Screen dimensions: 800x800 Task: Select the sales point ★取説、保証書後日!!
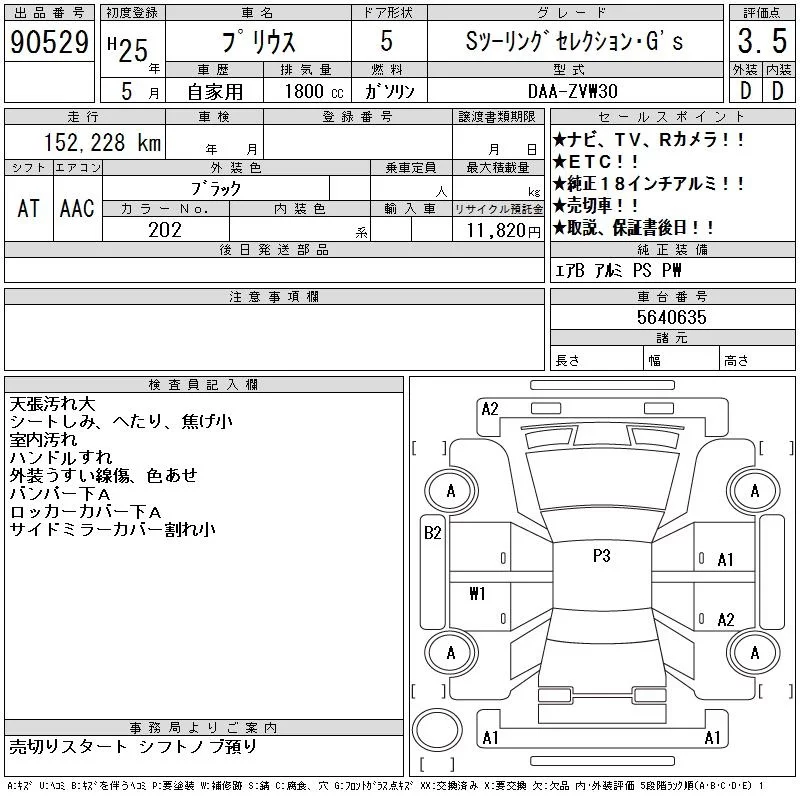point(633,228)
